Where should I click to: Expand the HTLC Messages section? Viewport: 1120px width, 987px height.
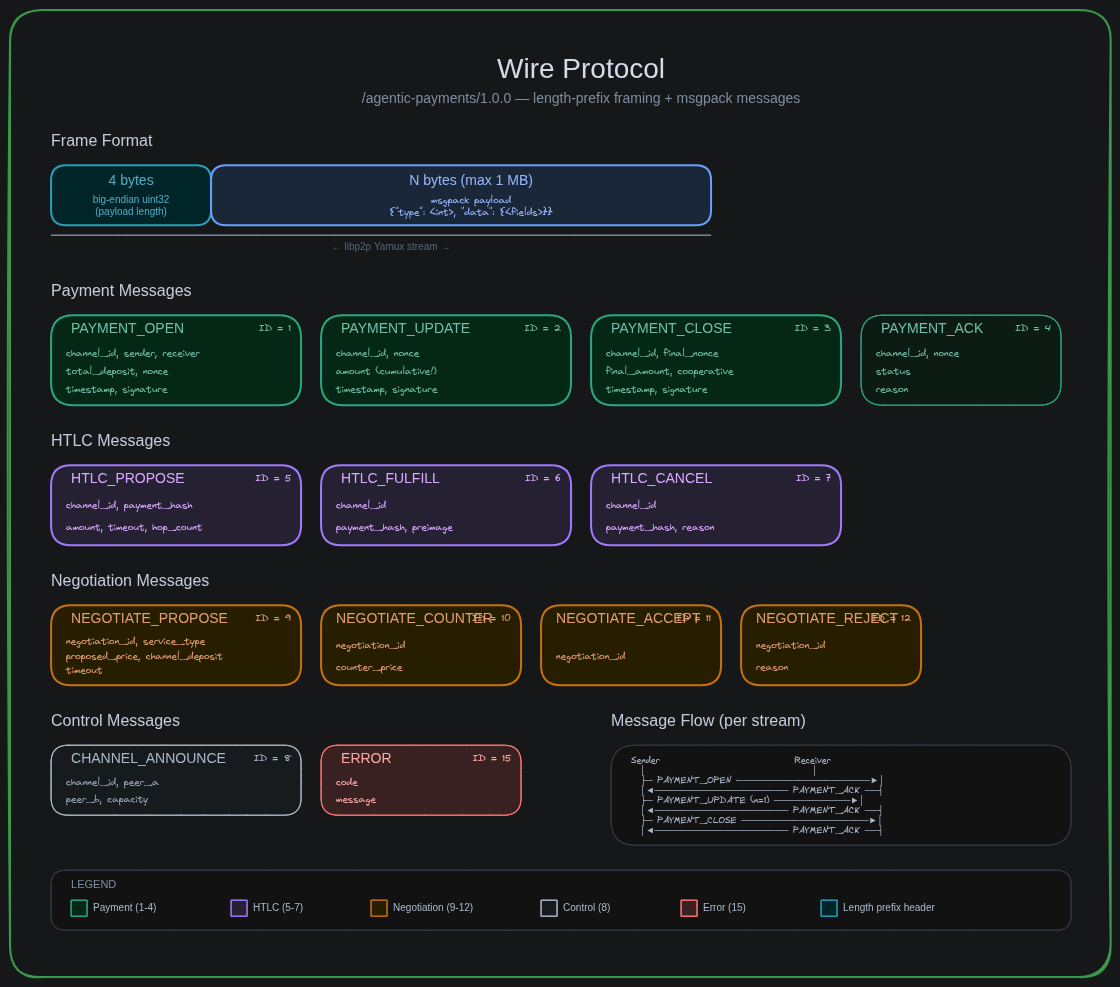pyautogui.click(x=110, y=440)
